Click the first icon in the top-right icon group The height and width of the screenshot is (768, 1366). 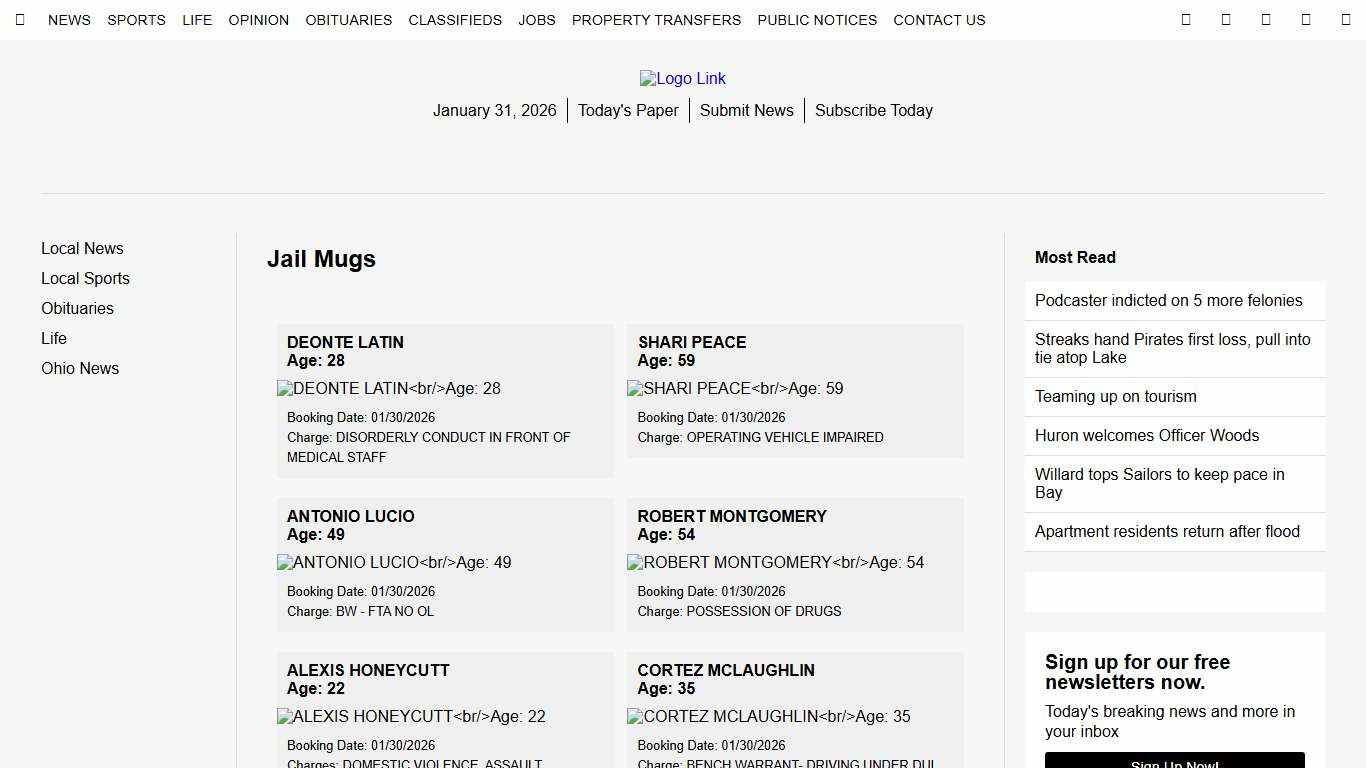[x=1186, y=20]
